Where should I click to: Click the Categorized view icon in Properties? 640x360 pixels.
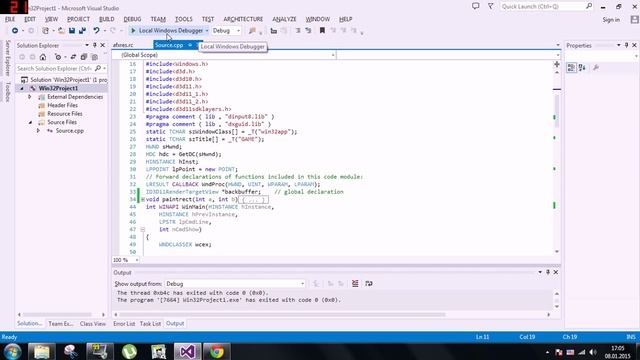click(x=571, y=68)
